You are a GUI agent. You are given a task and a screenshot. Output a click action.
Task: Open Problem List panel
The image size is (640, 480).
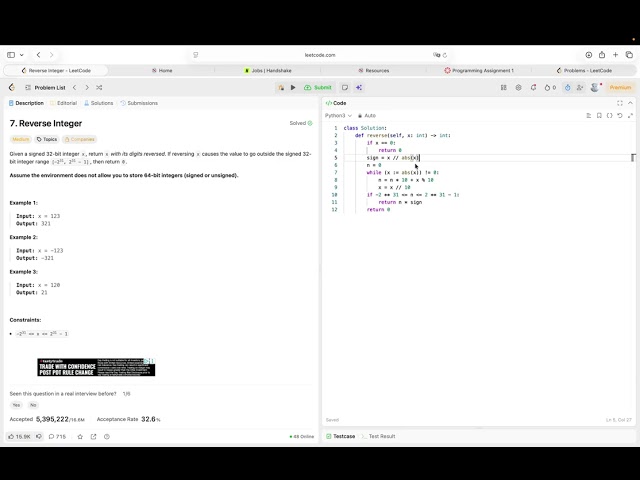pos(45,87)
